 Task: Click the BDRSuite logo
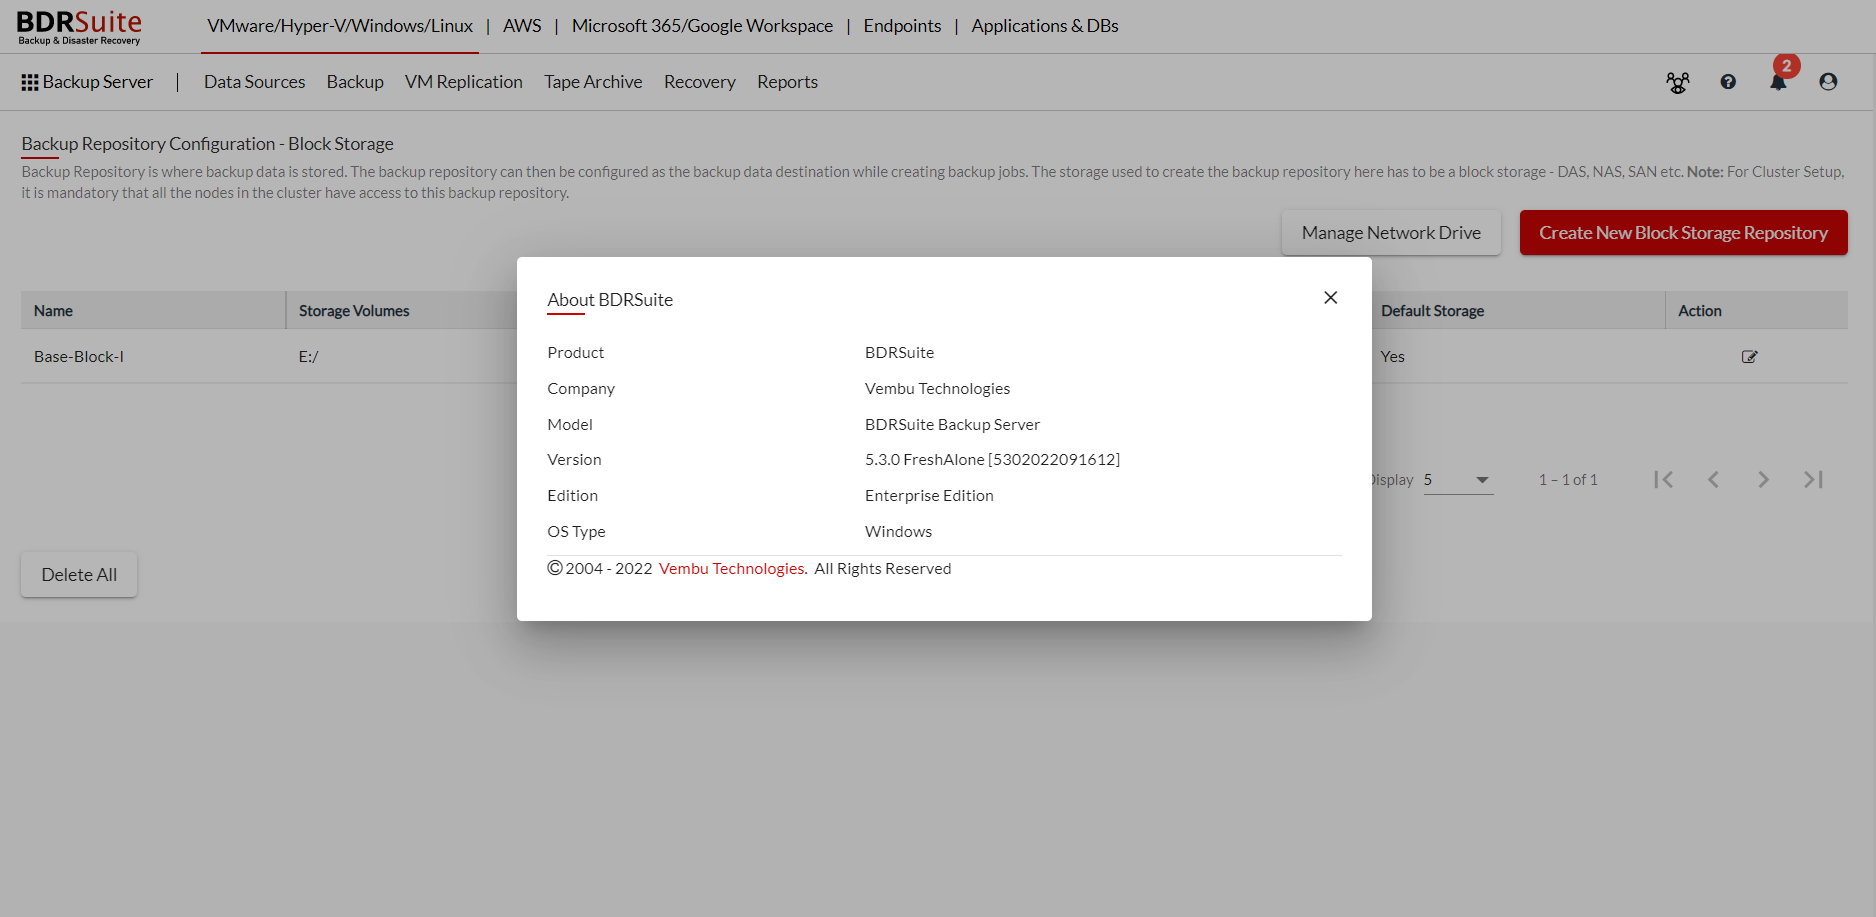point(79,27)
